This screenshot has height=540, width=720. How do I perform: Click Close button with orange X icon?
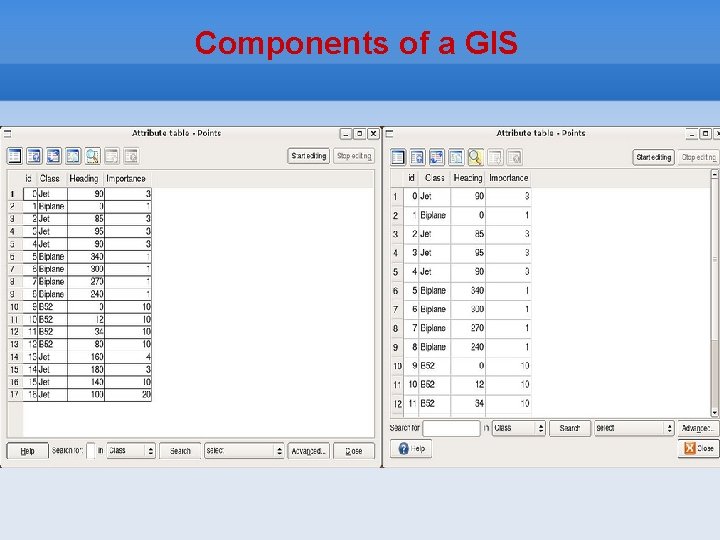point(698,448)
